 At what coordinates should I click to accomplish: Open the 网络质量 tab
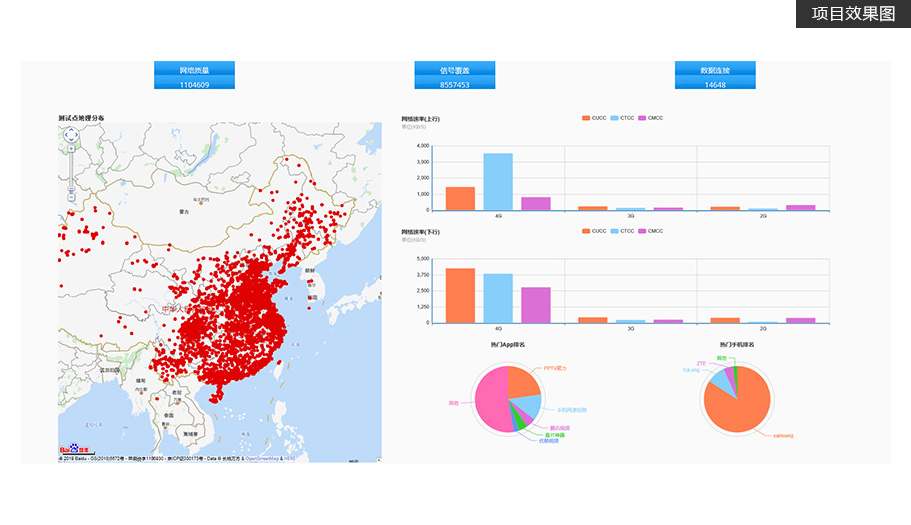click(194, 70)
